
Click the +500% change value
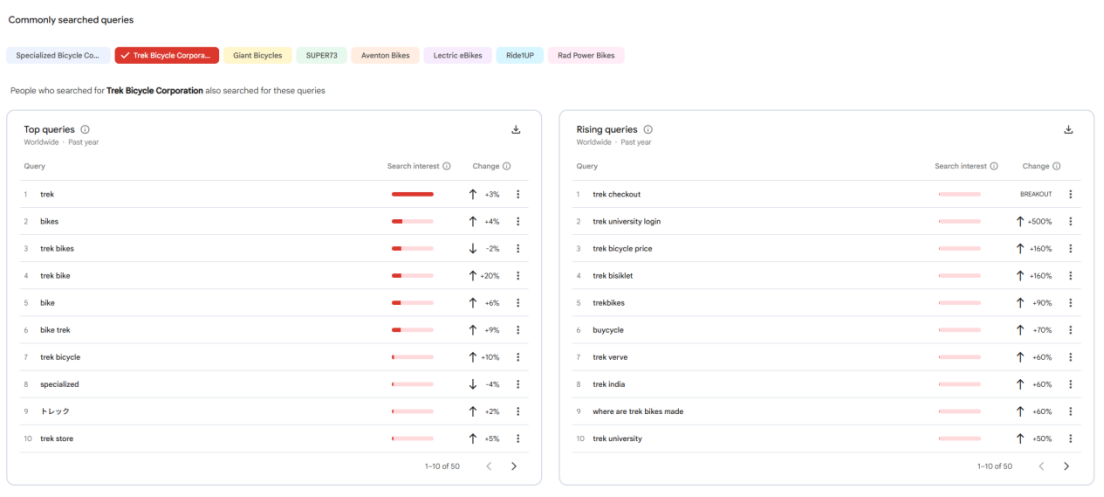pyautogui.click(x=1040, y=221)
